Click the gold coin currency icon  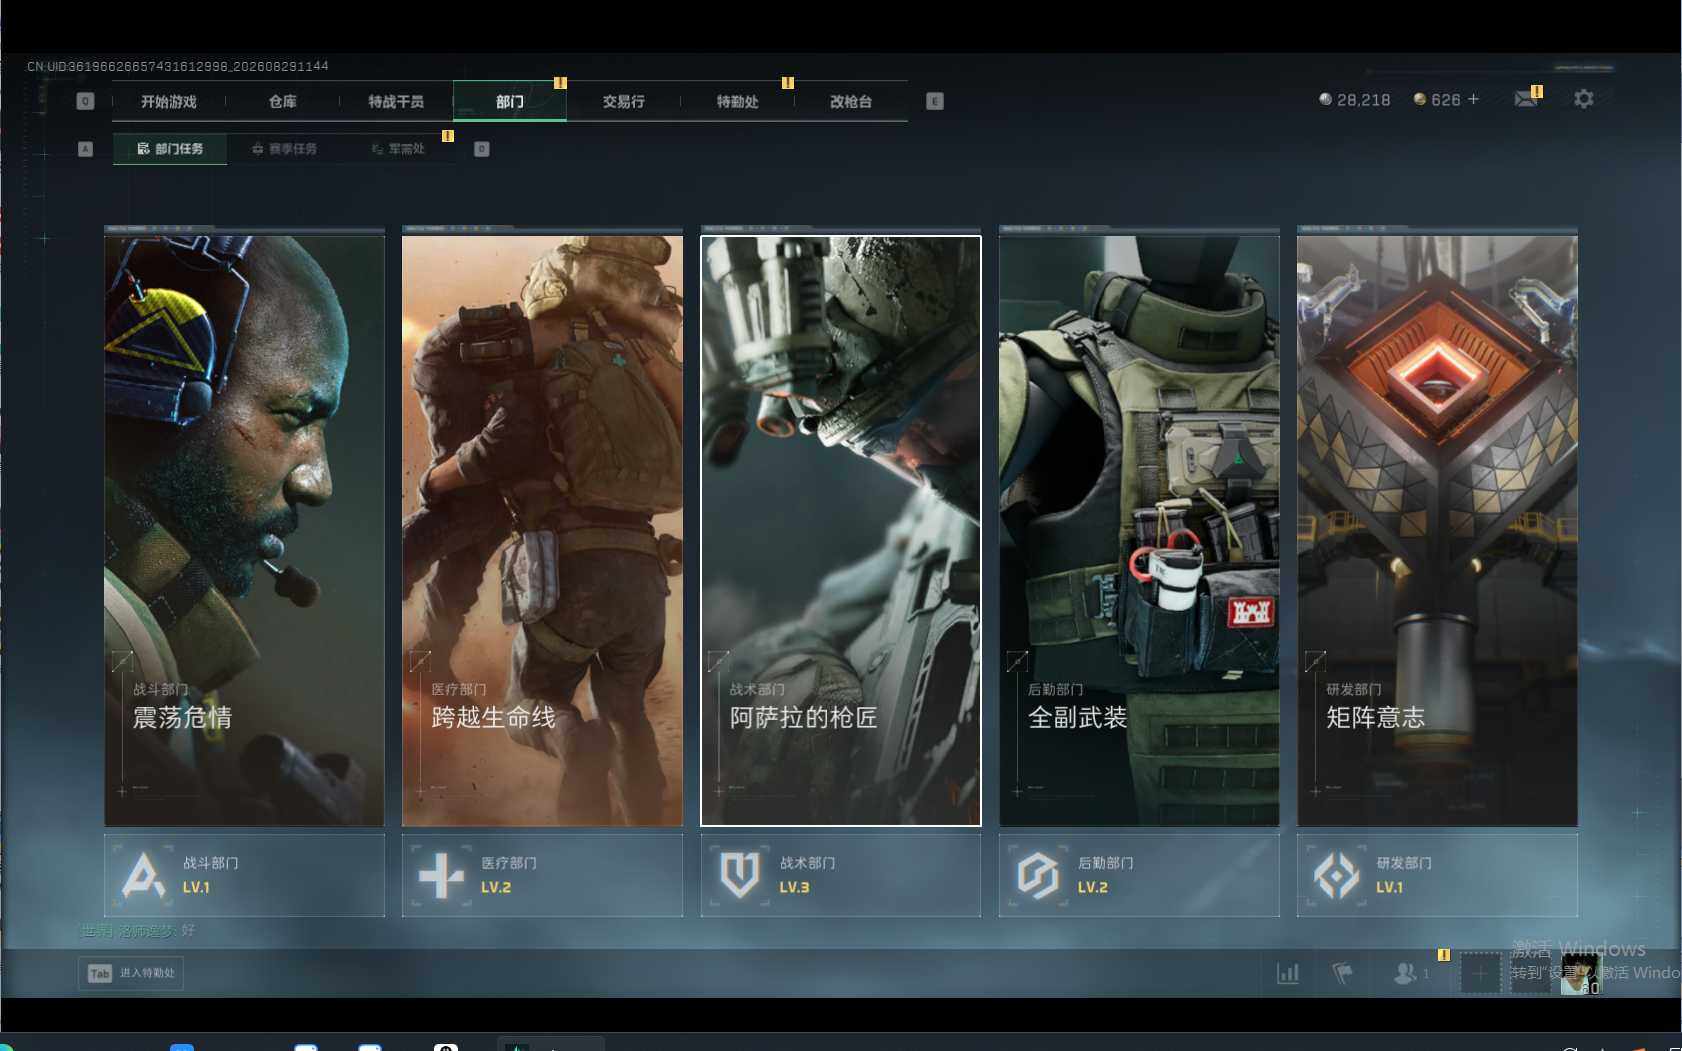pyautogui.click(x=1419, y=99)
